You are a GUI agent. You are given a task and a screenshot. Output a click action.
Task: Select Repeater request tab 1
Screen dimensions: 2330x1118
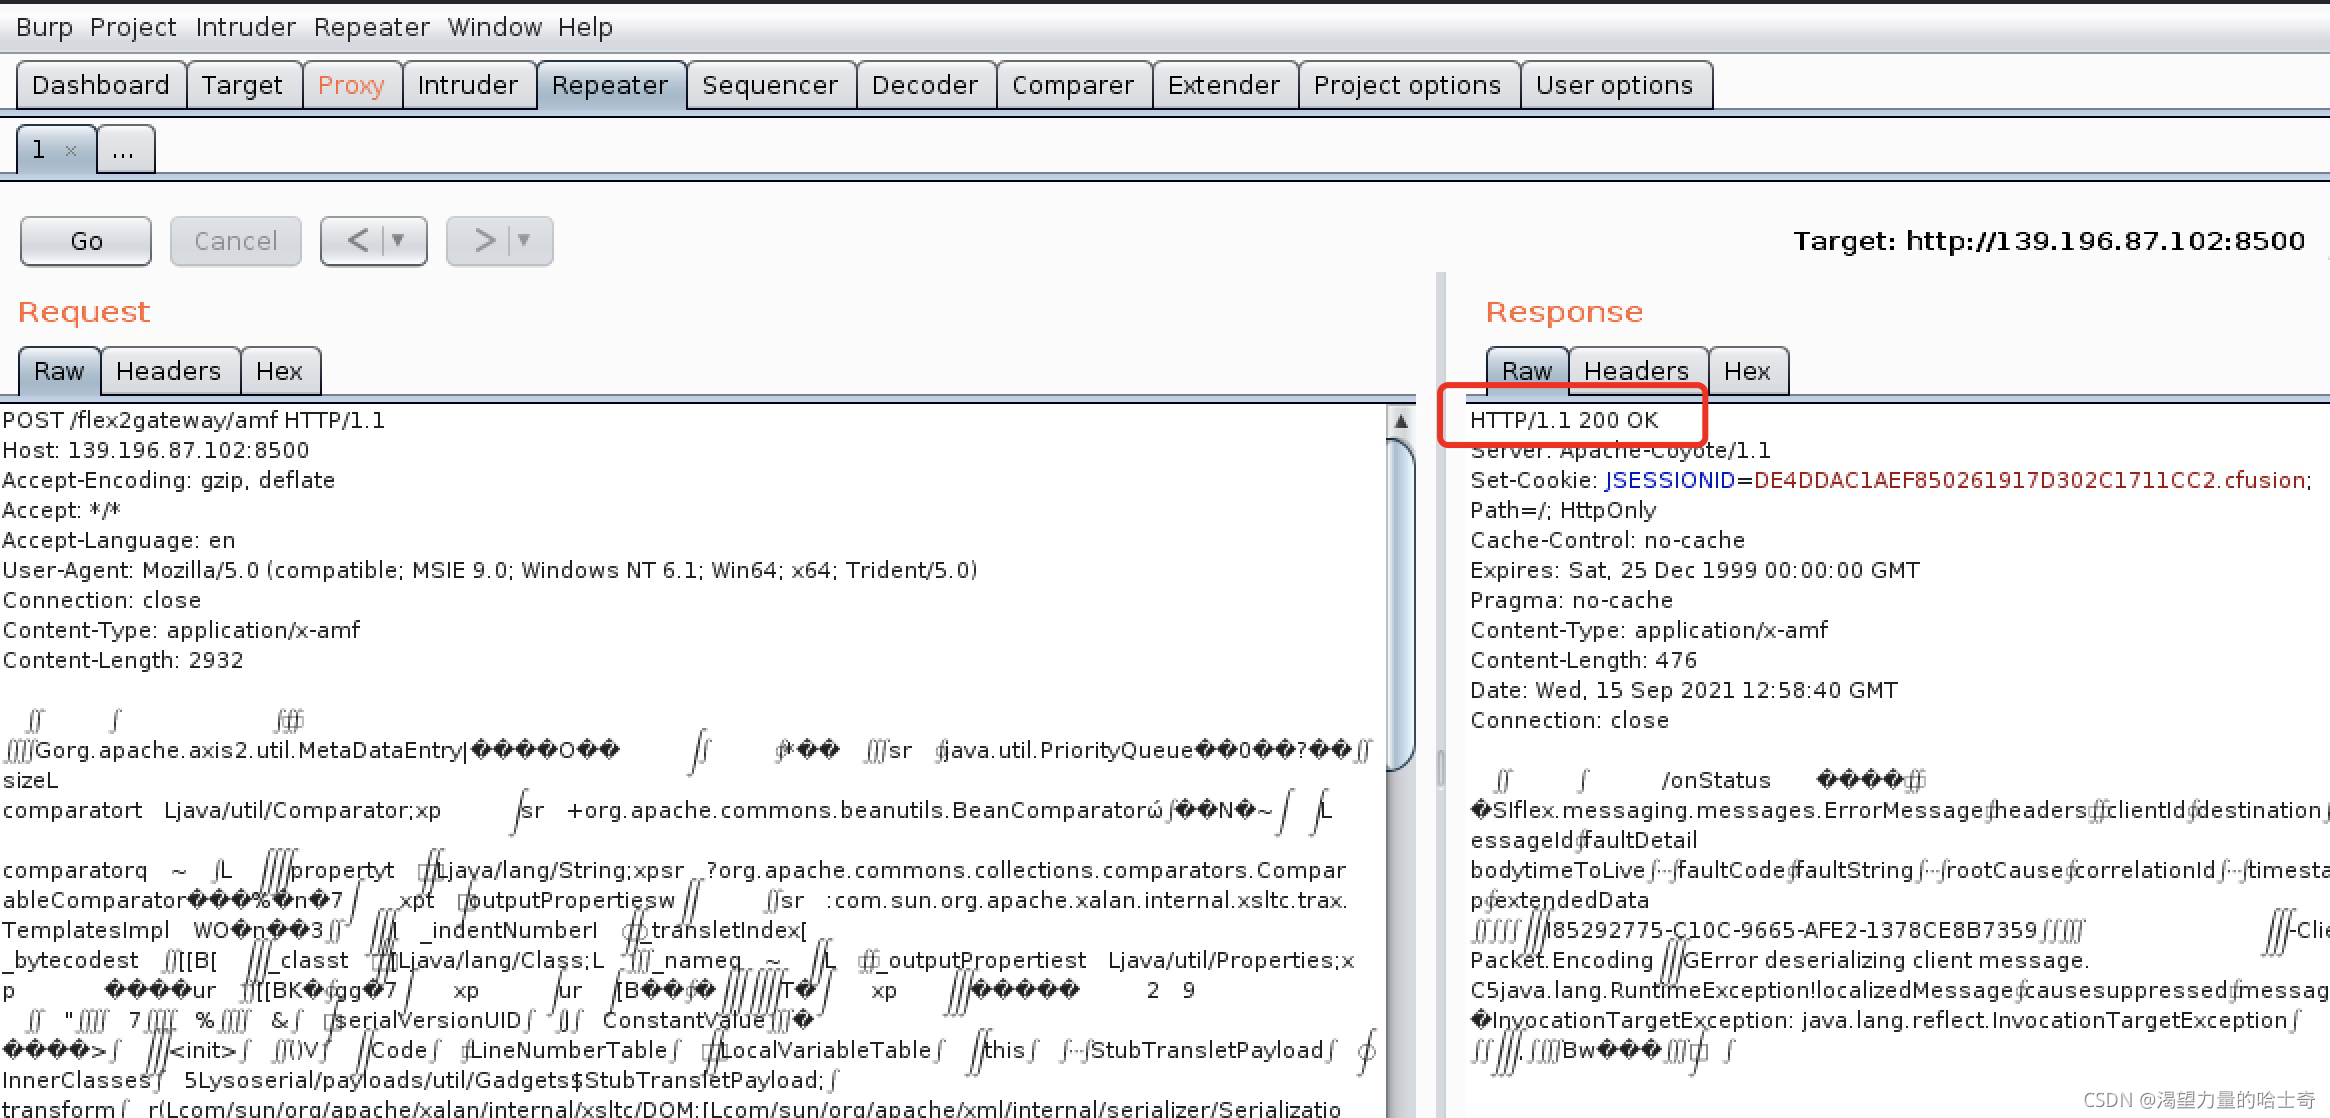(x=40, y=150)
